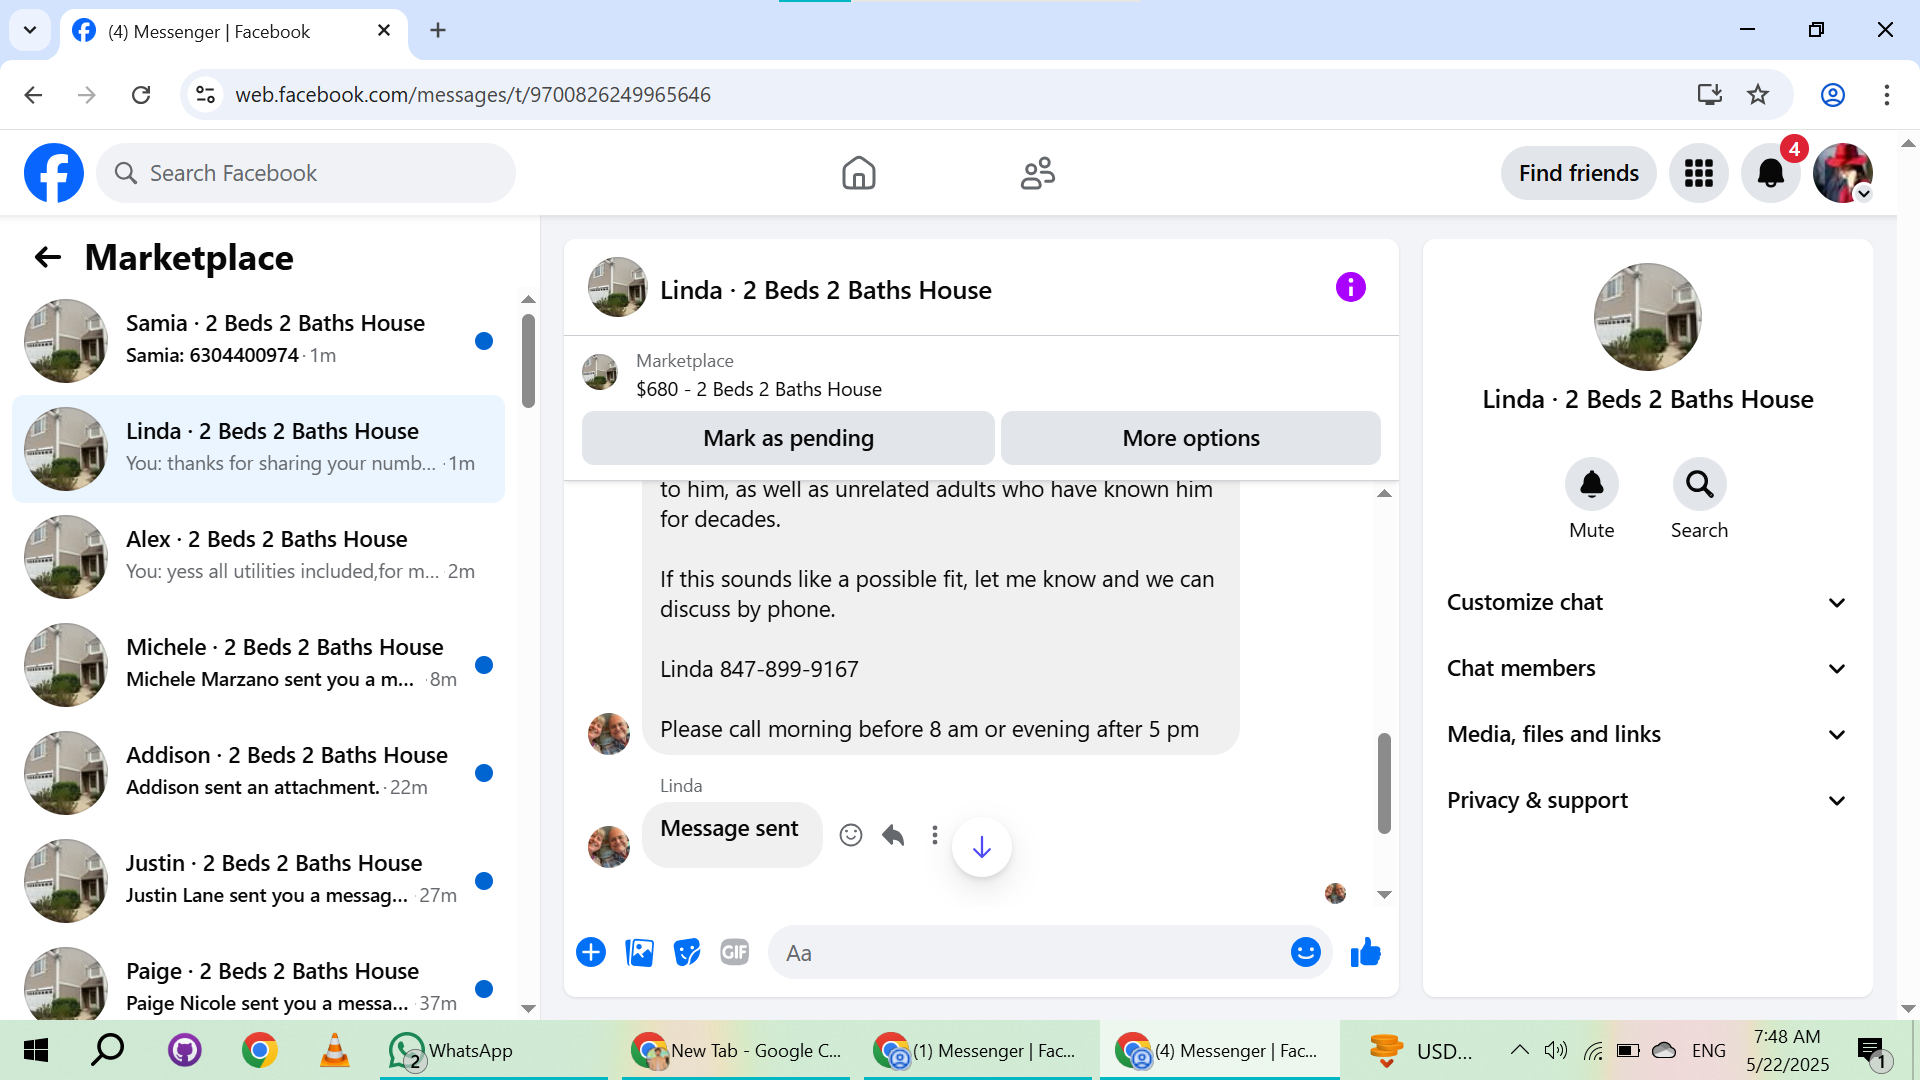Expand Media, files and links
The height and width of the screenshot is (1080, 1920).
[1647, 734]
